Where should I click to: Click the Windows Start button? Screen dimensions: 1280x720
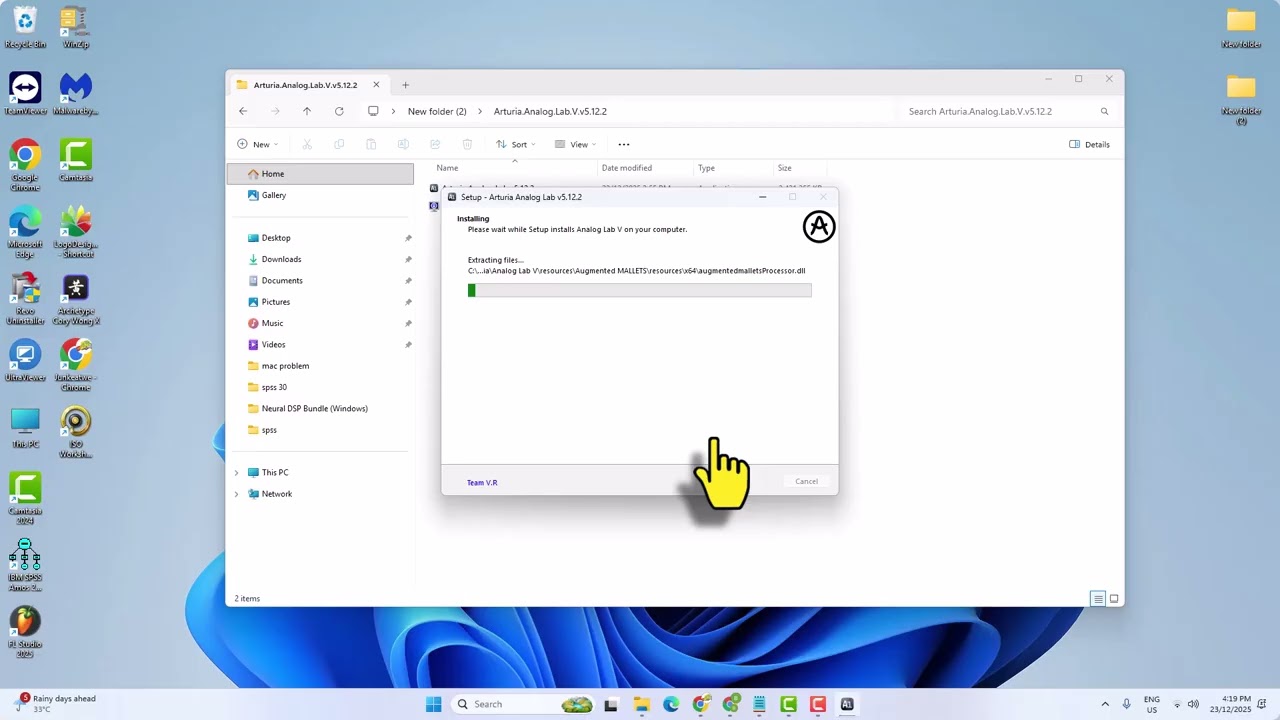(433, 704)
